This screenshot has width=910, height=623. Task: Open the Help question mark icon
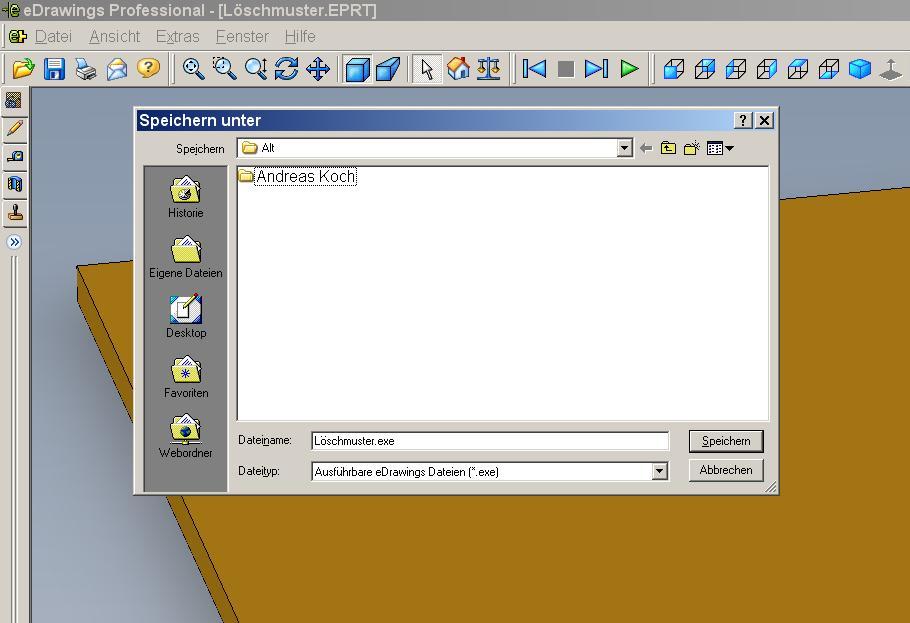point(148,69)
